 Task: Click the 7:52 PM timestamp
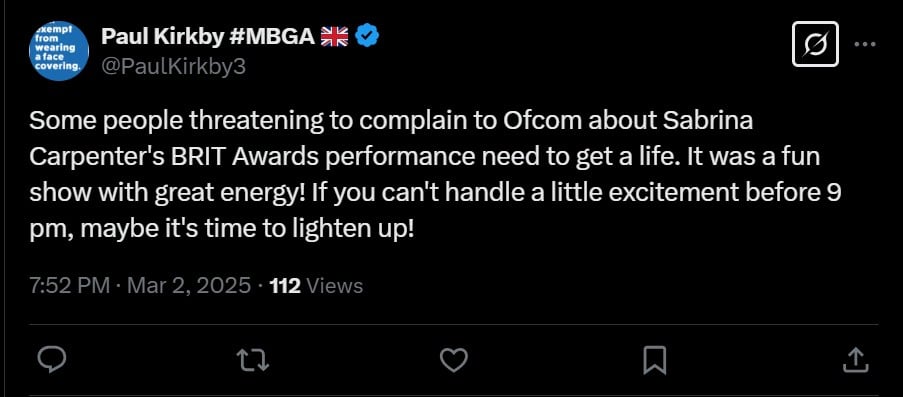69,286
